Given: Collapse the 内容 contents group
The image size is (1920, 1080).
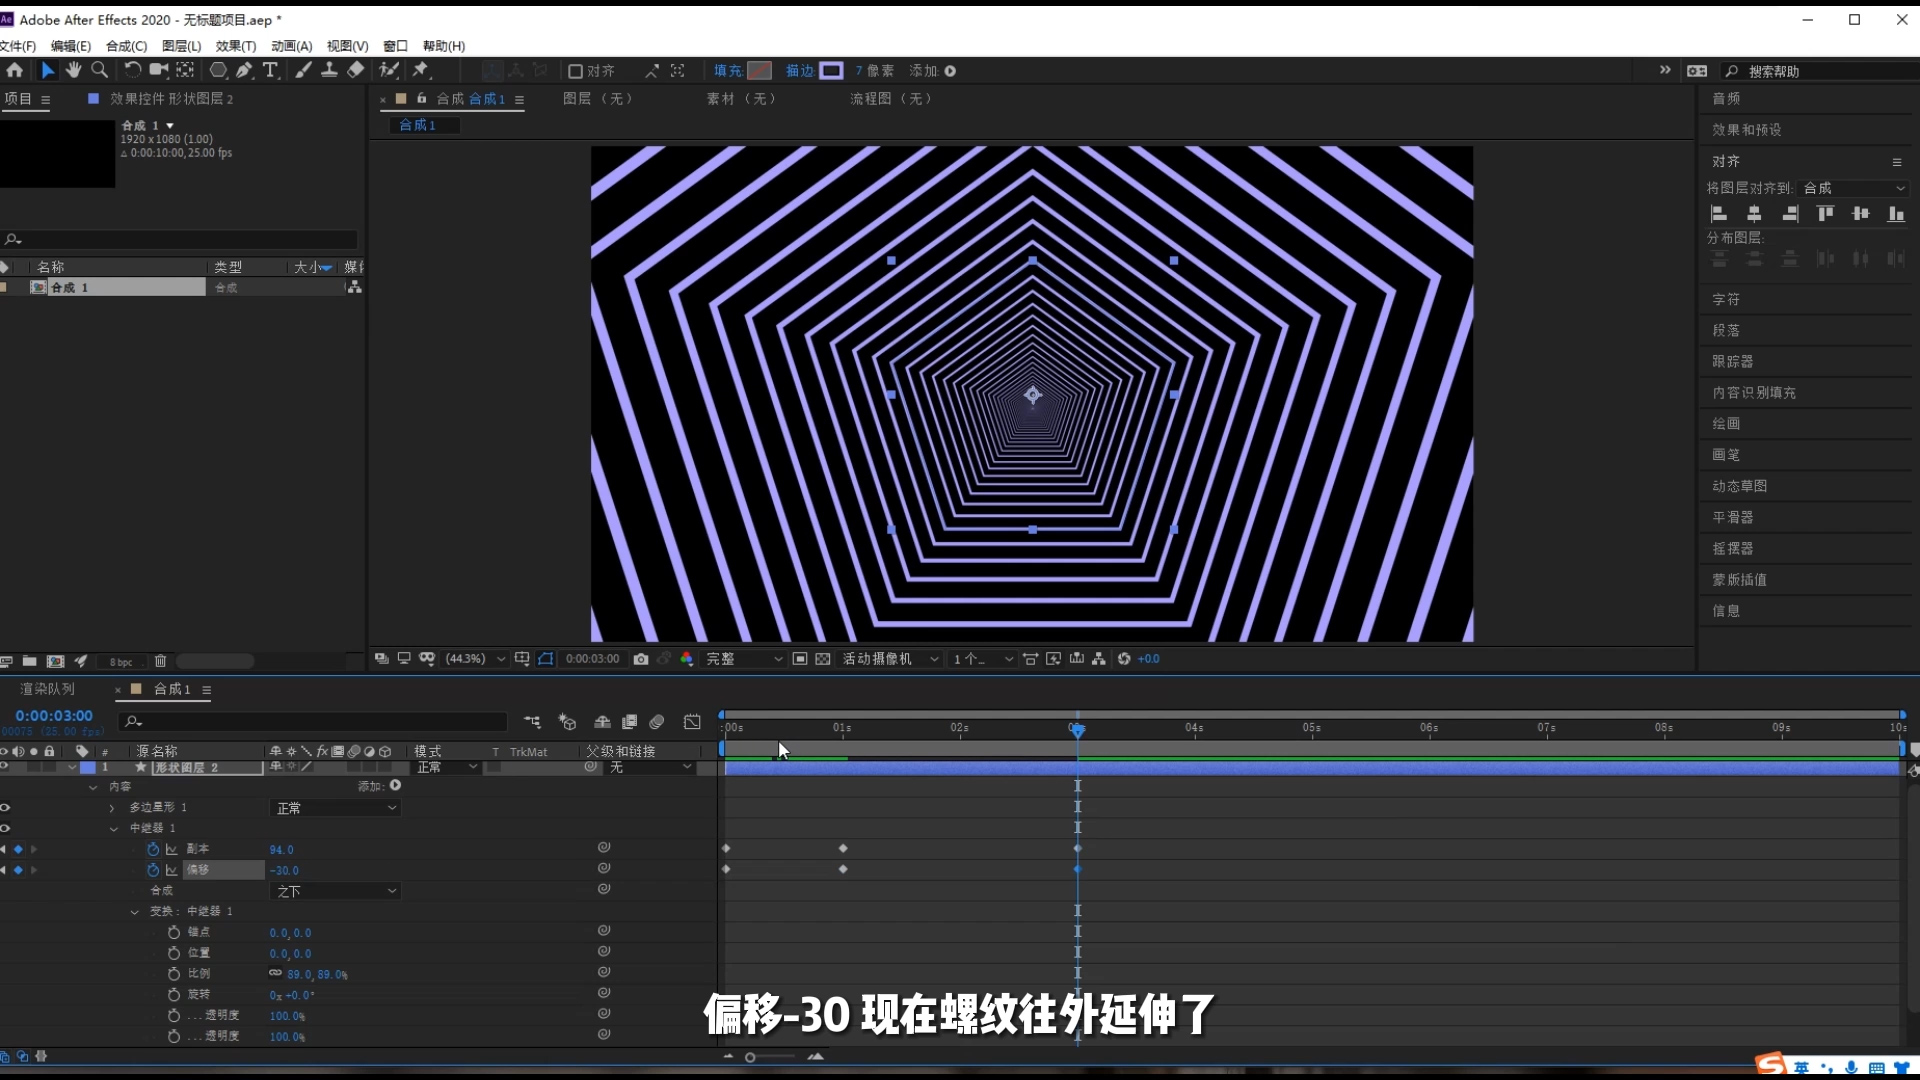Looking at the screenshot, I should point(93,787).
